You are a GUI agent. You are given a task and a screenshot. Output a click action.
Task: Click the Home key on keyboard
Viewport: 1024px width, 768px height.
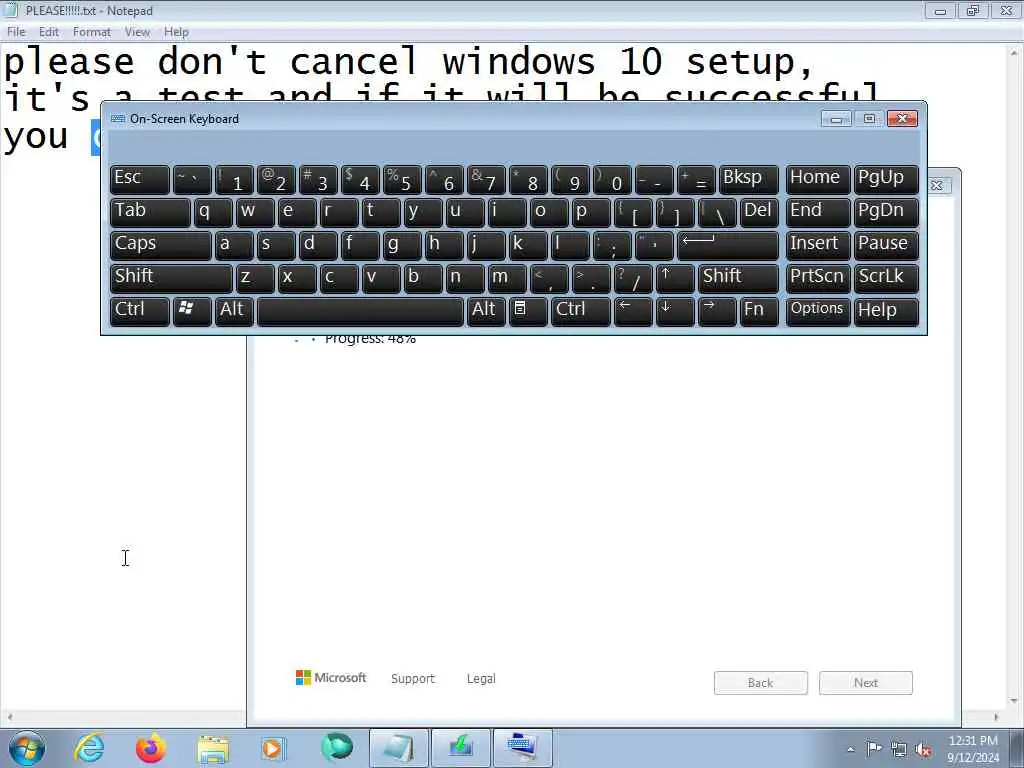[x=817, y=180]
